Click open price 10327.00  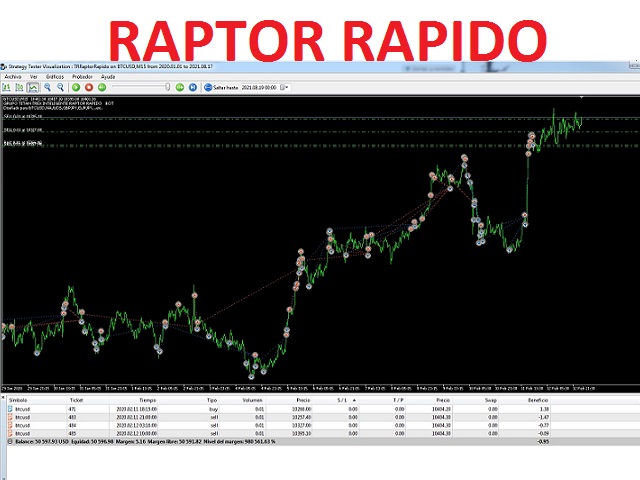pyautogui.click(x=302, y=425)
